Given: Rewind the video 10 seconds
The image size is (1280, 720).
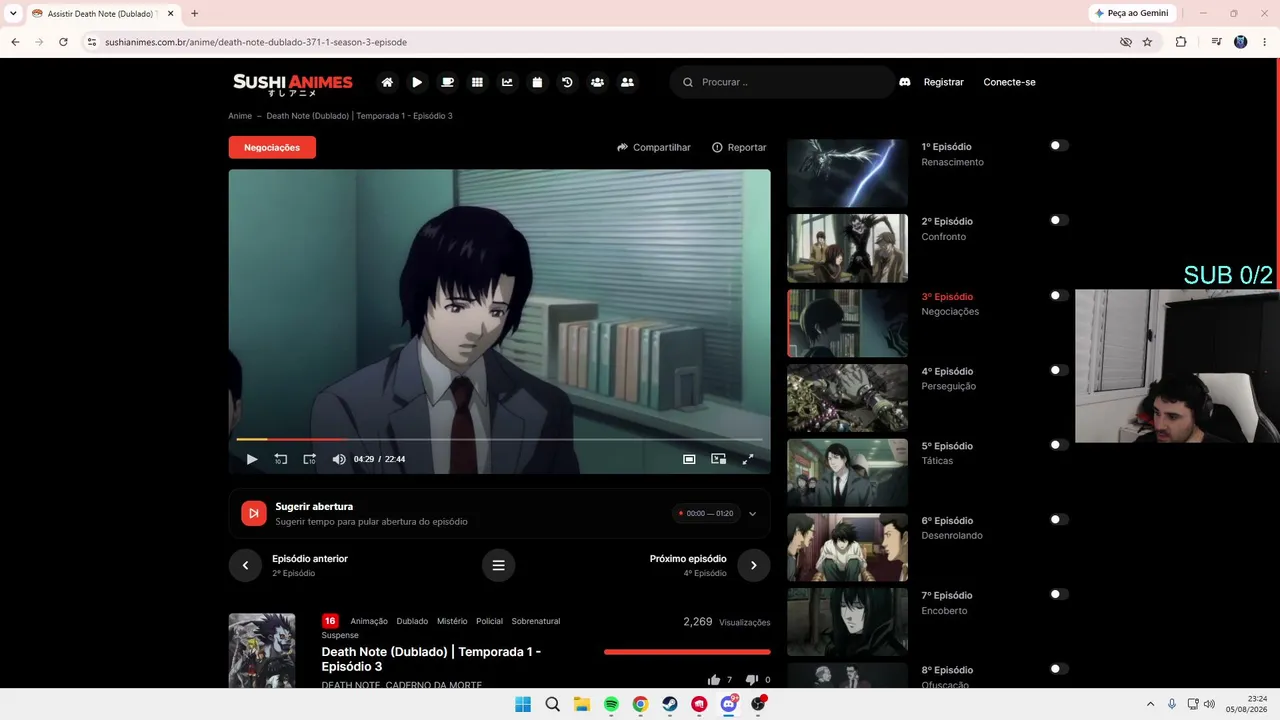Looking at the screenshot, I should pyautogui.click(x=281, y=459).
